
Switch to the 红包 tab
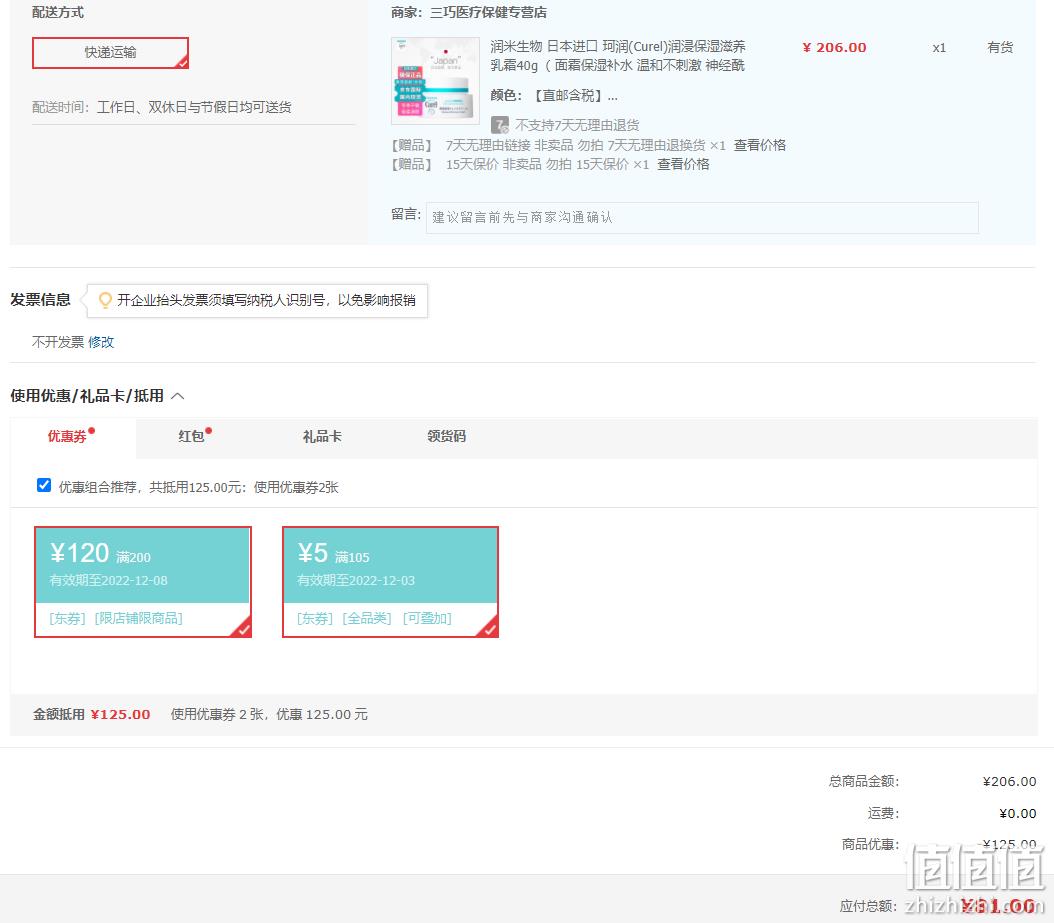(x=192, y=436)
